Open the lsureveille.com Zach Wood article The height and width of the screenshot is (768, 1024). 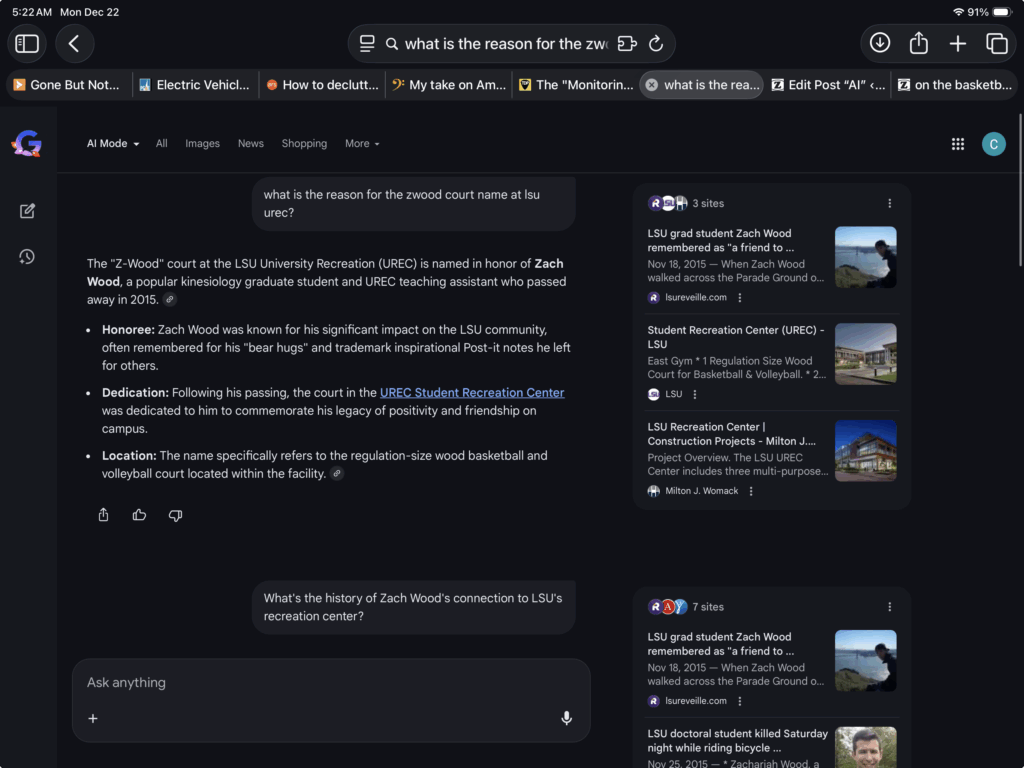point(720,240)
